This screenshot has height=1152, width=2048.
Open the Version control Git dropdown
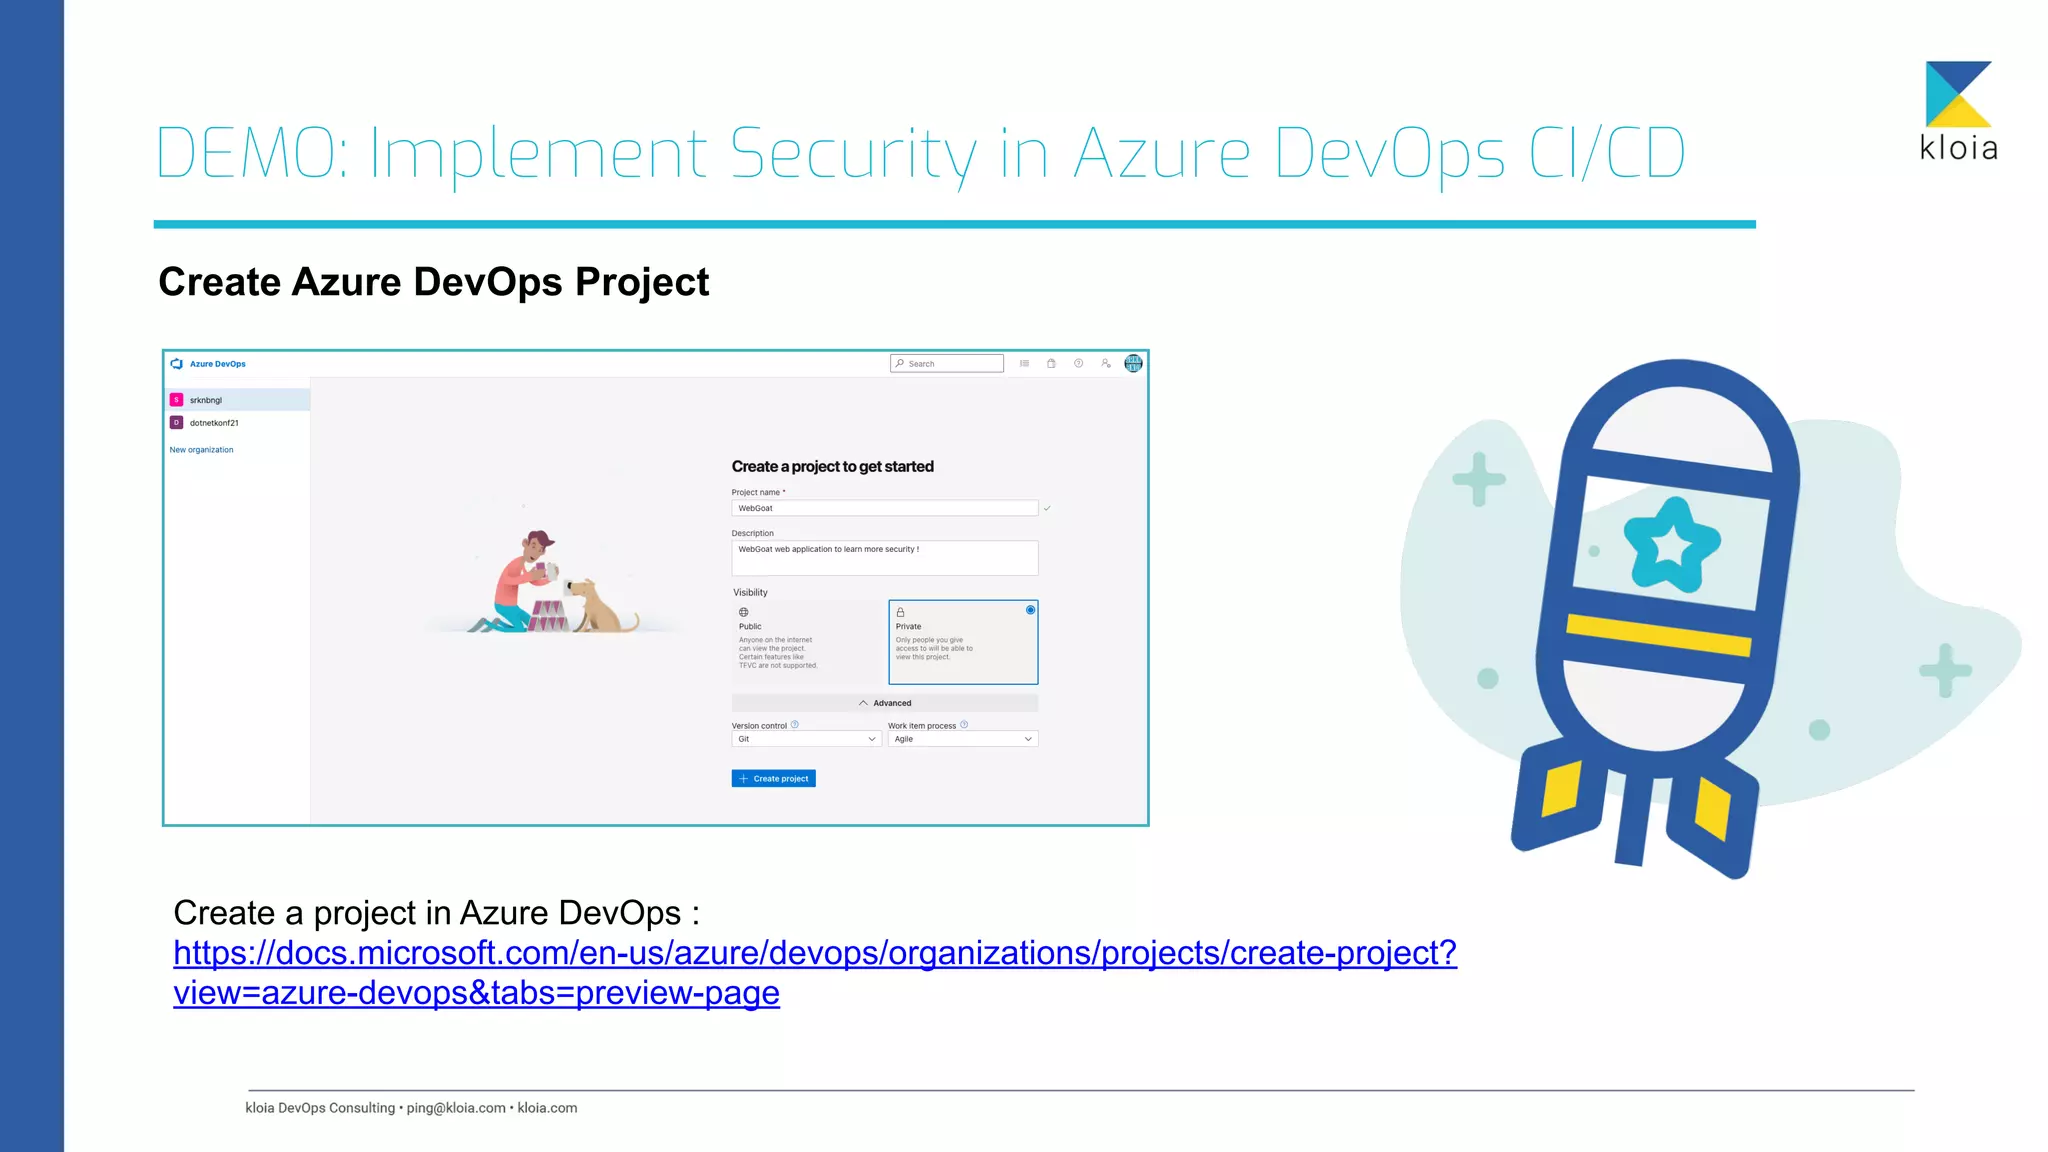(x=806, y=739)
